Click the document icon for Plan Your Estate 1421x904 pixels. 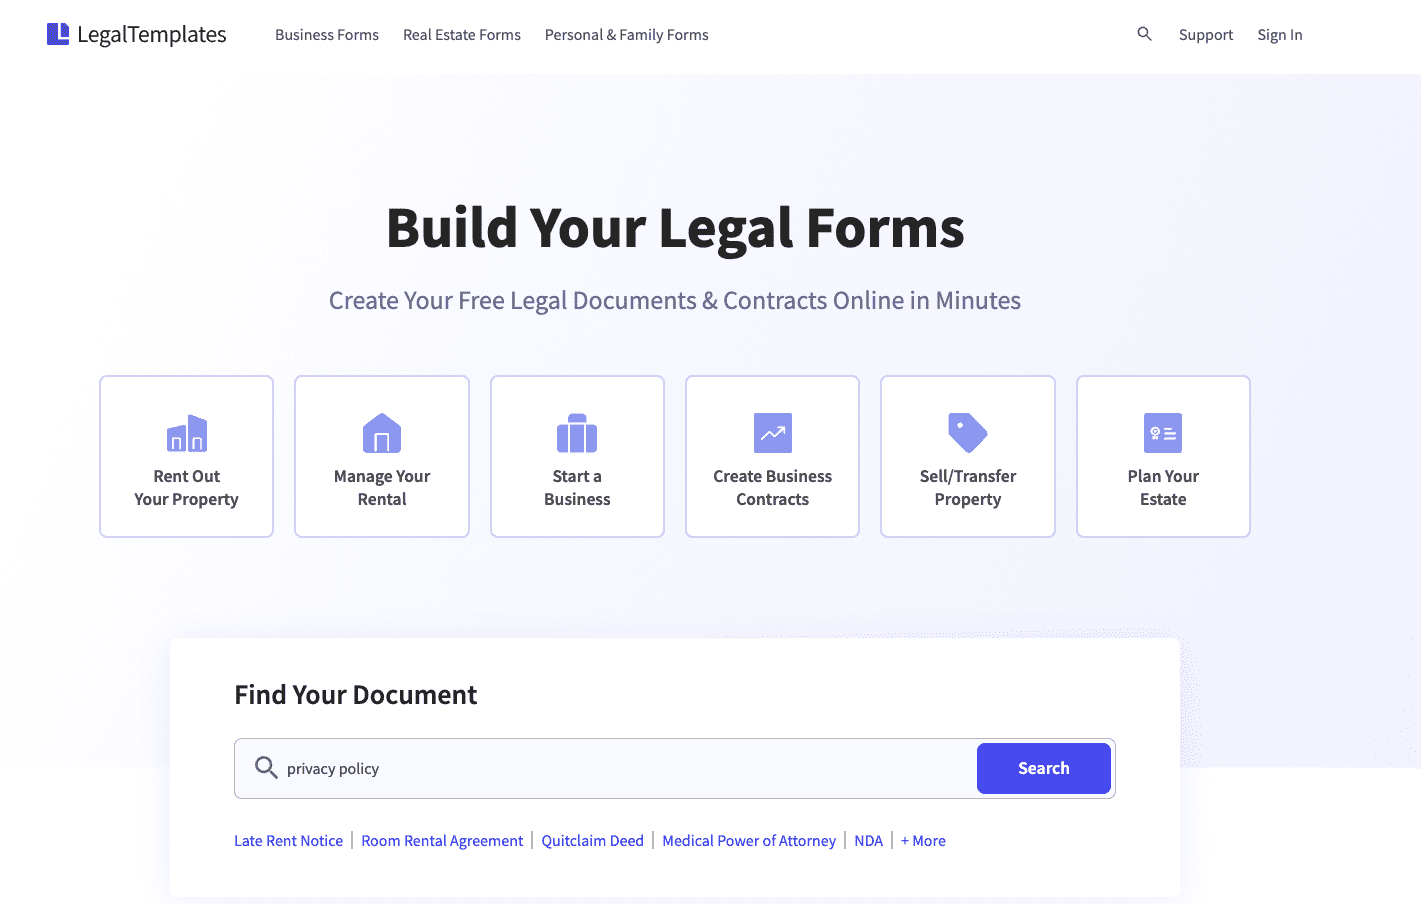pos(1163,433)
